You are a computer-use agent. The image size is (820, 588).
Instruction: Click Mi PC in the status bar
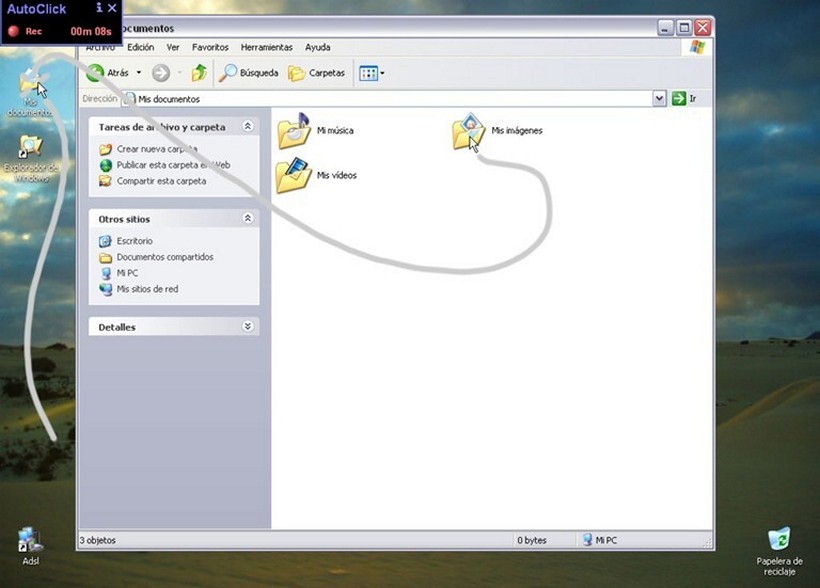coord(600,540)
